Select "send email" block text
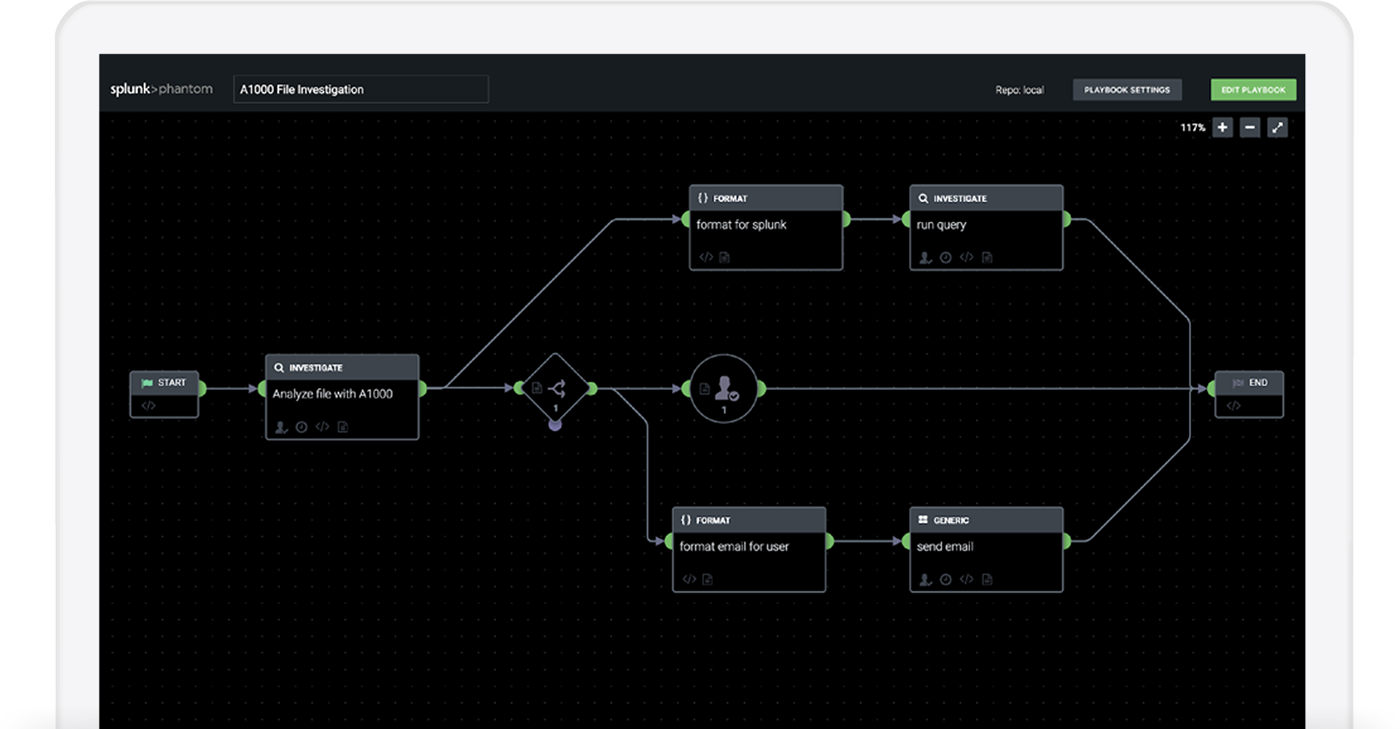Image resolution: width=1400 pixels, height=729 pixels. pyautogui.click(x=945, y=547)
